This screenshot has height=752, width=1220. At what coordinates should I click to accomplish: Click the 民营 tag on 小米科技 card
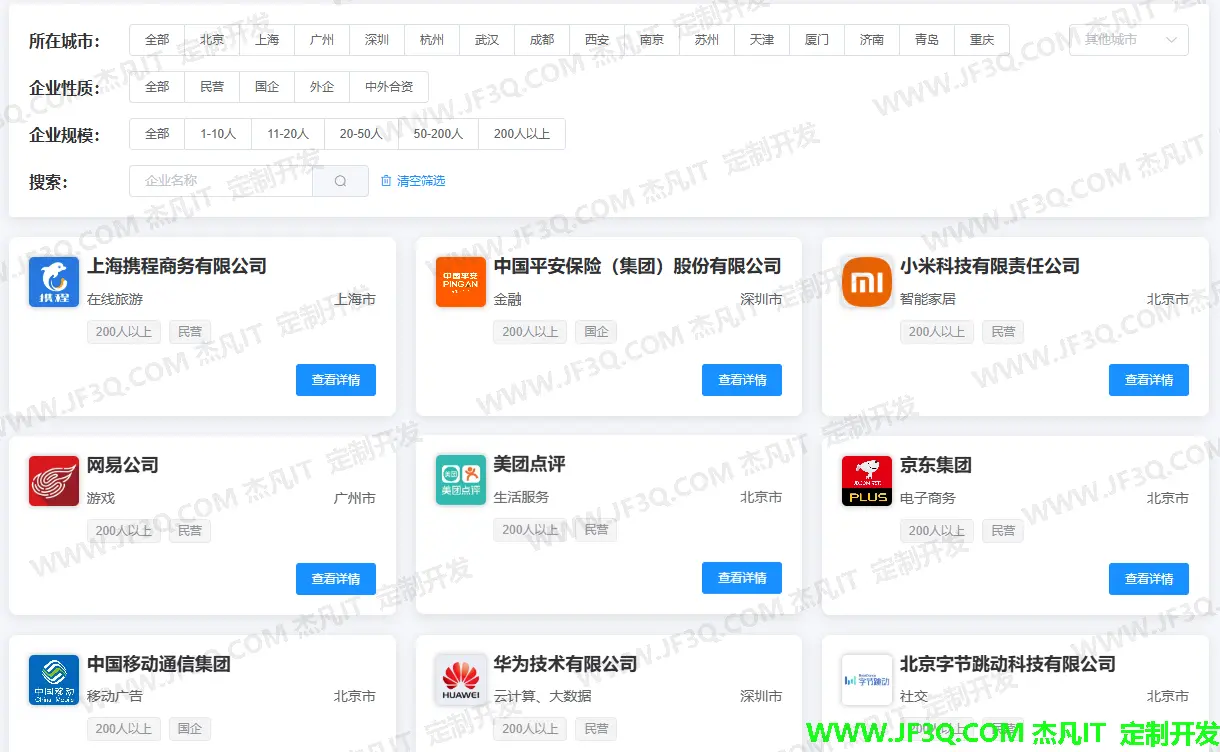(1003, 332)
